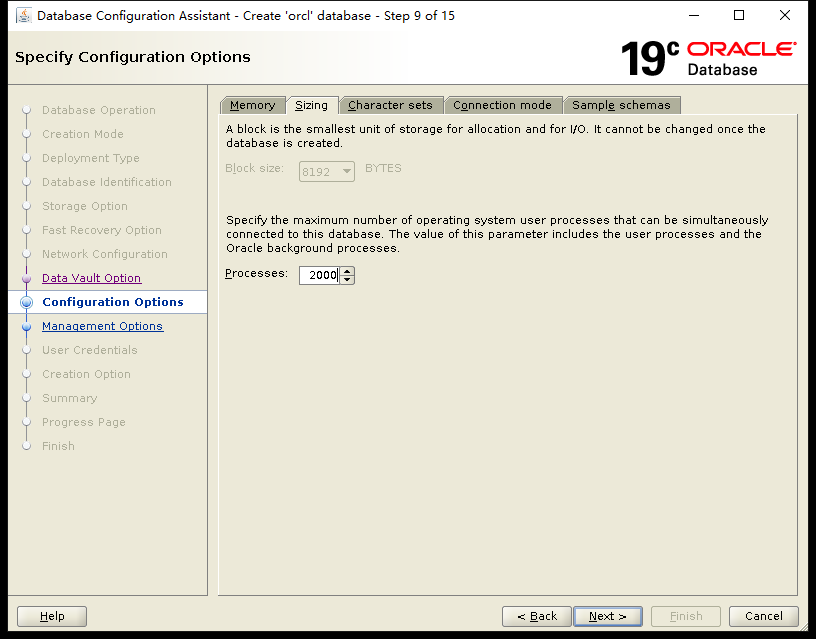Go to Data Vault Option step
The width and height of the screenshot is (816, 639).
tap(92, 278)
